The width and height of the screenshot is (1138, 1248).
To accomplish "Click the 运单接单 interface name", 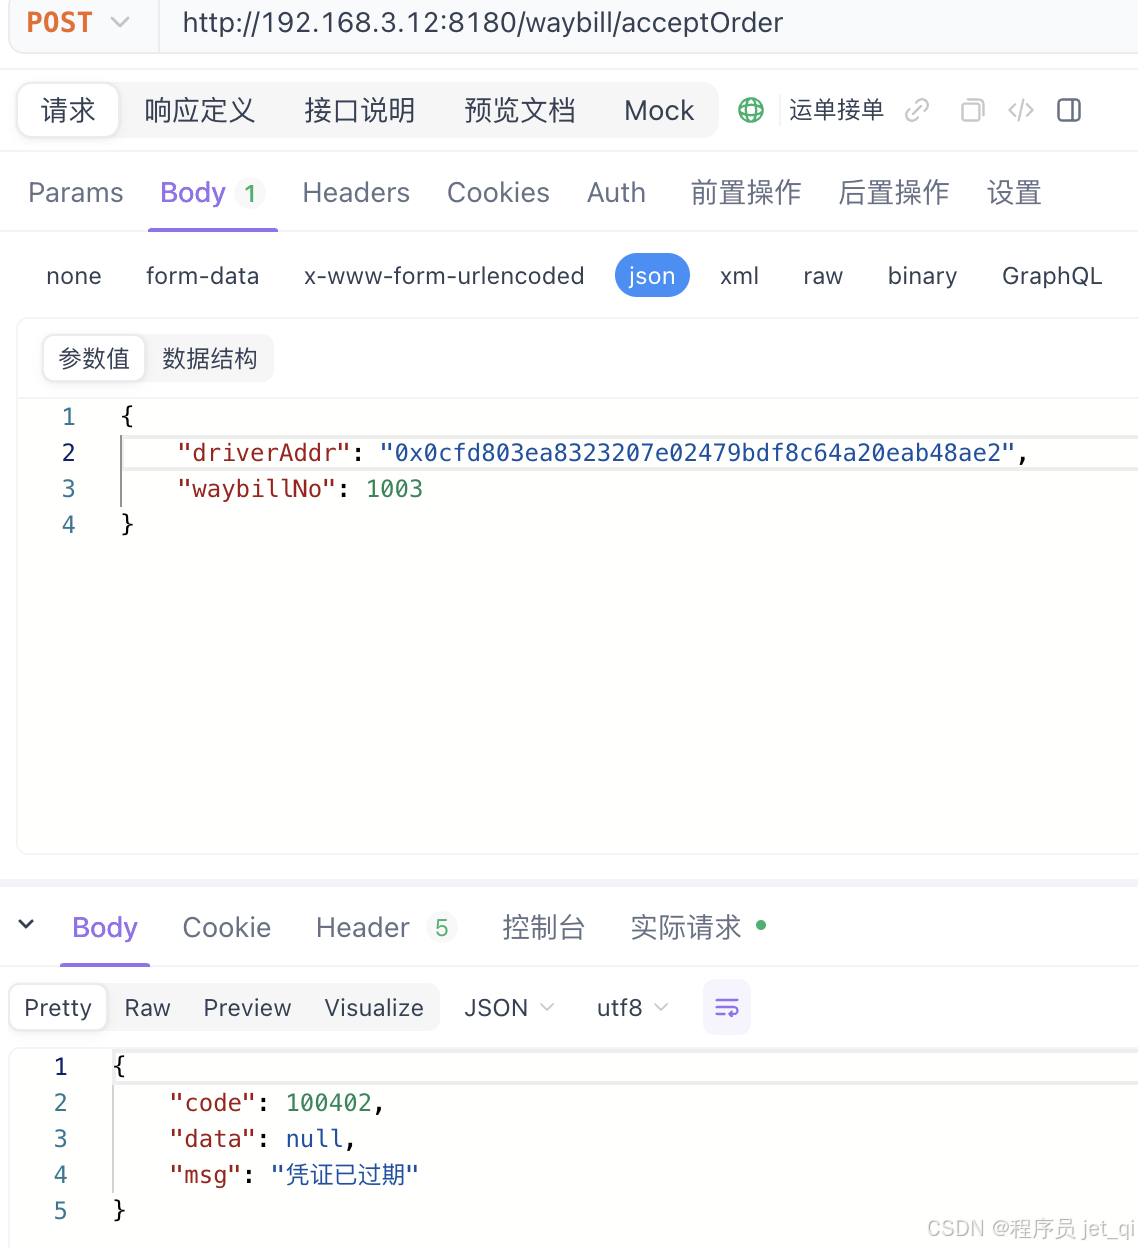I will (x=836, y=110).
